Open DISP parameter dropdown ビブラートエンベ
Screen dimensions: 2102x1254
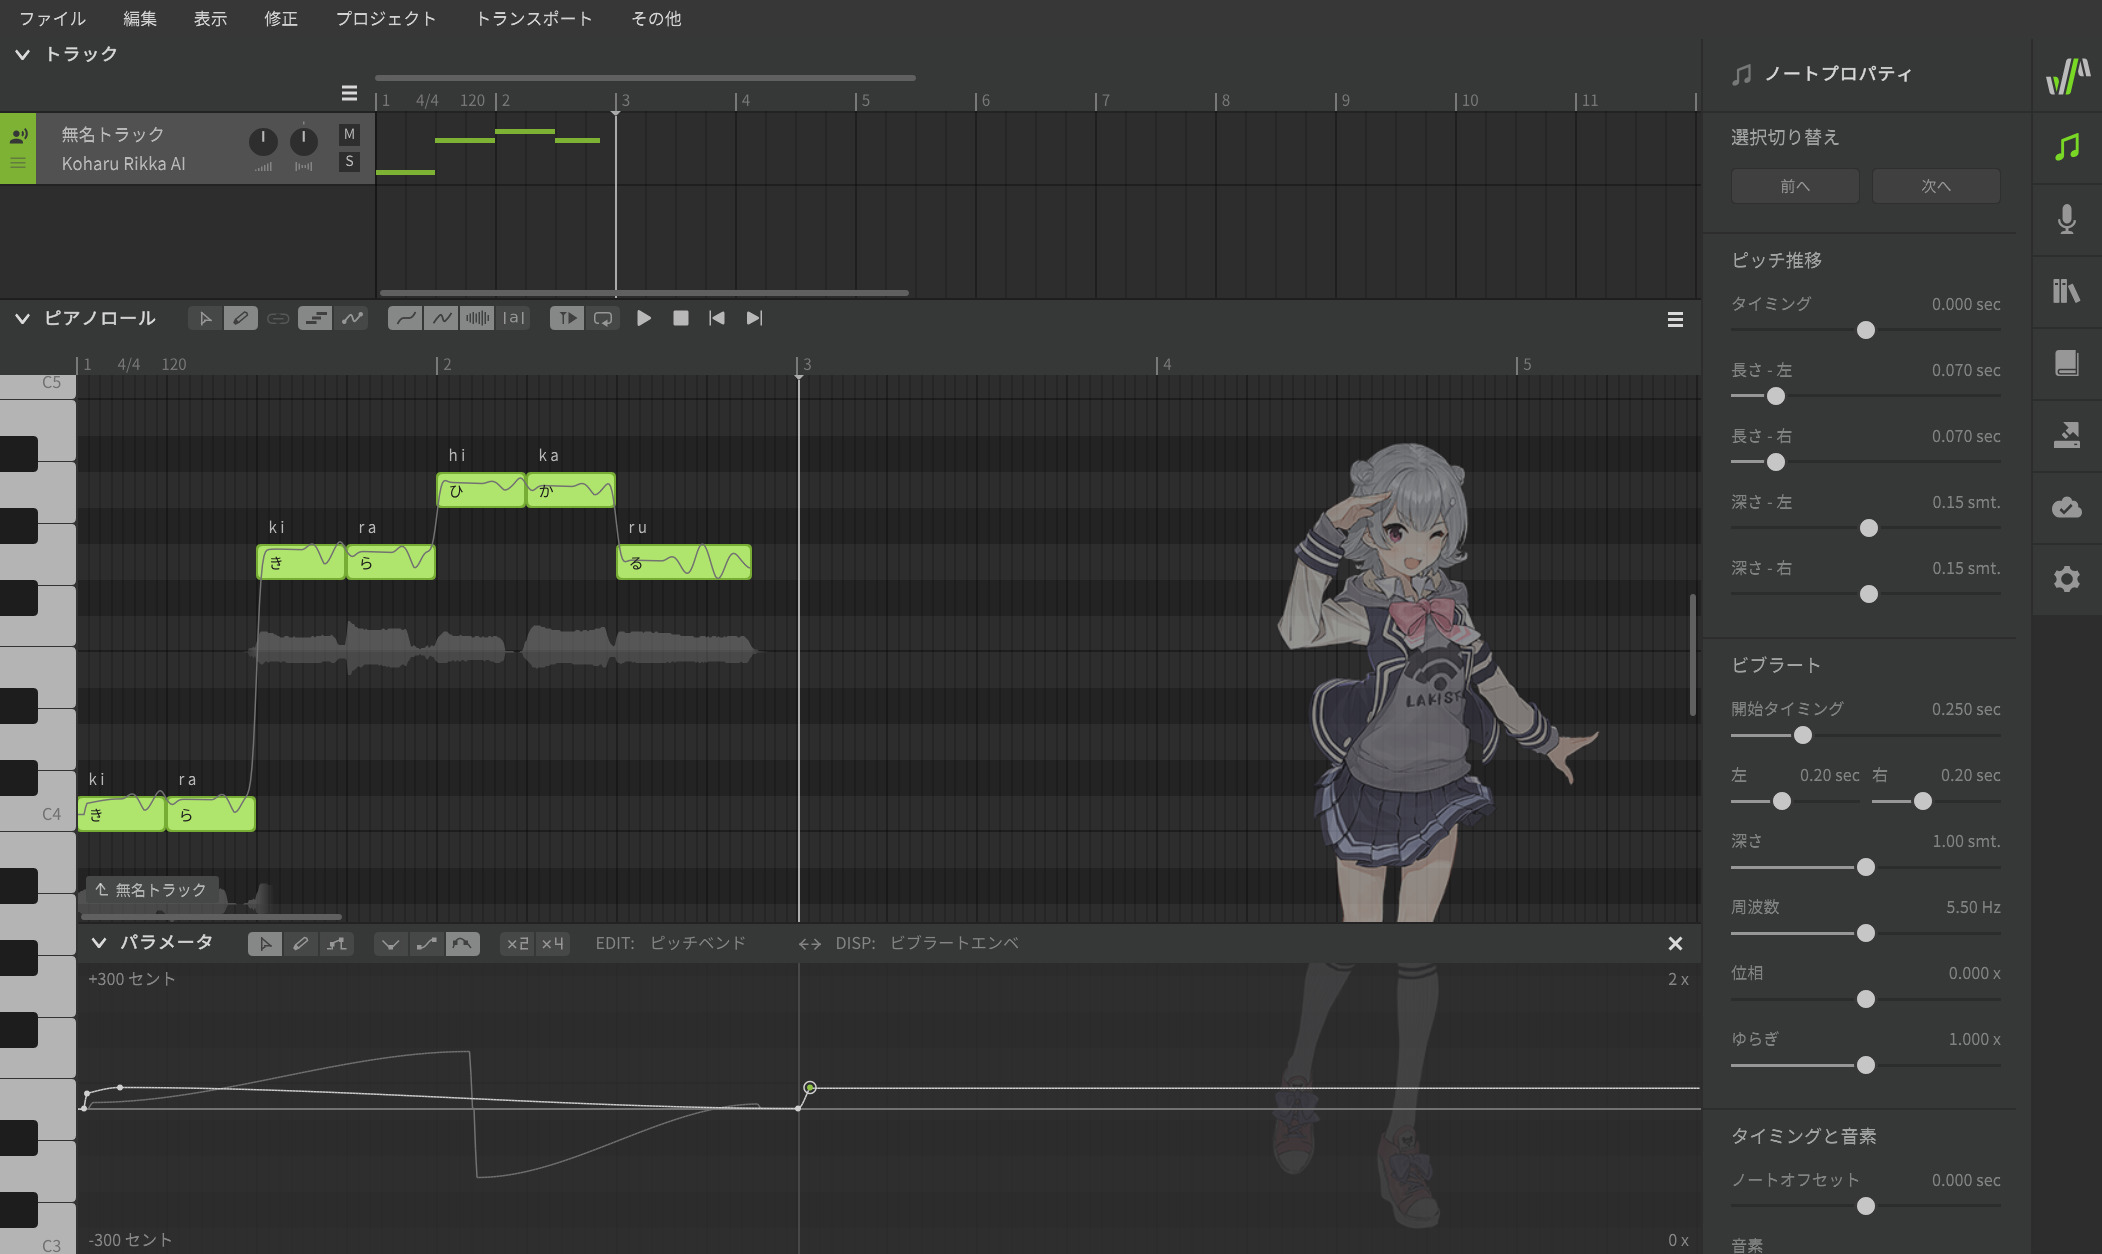[954, 943]
